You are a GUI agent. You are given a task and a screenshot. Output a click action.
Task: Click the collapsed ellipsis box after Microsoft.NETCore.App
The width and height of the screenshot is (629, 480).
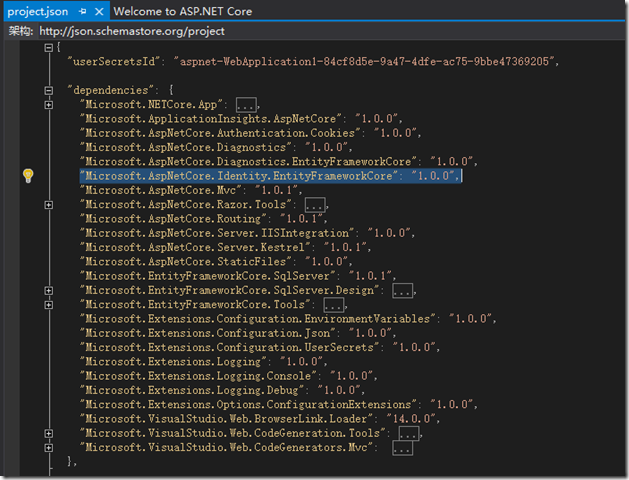pyautogui.click(x=246, y=105)
